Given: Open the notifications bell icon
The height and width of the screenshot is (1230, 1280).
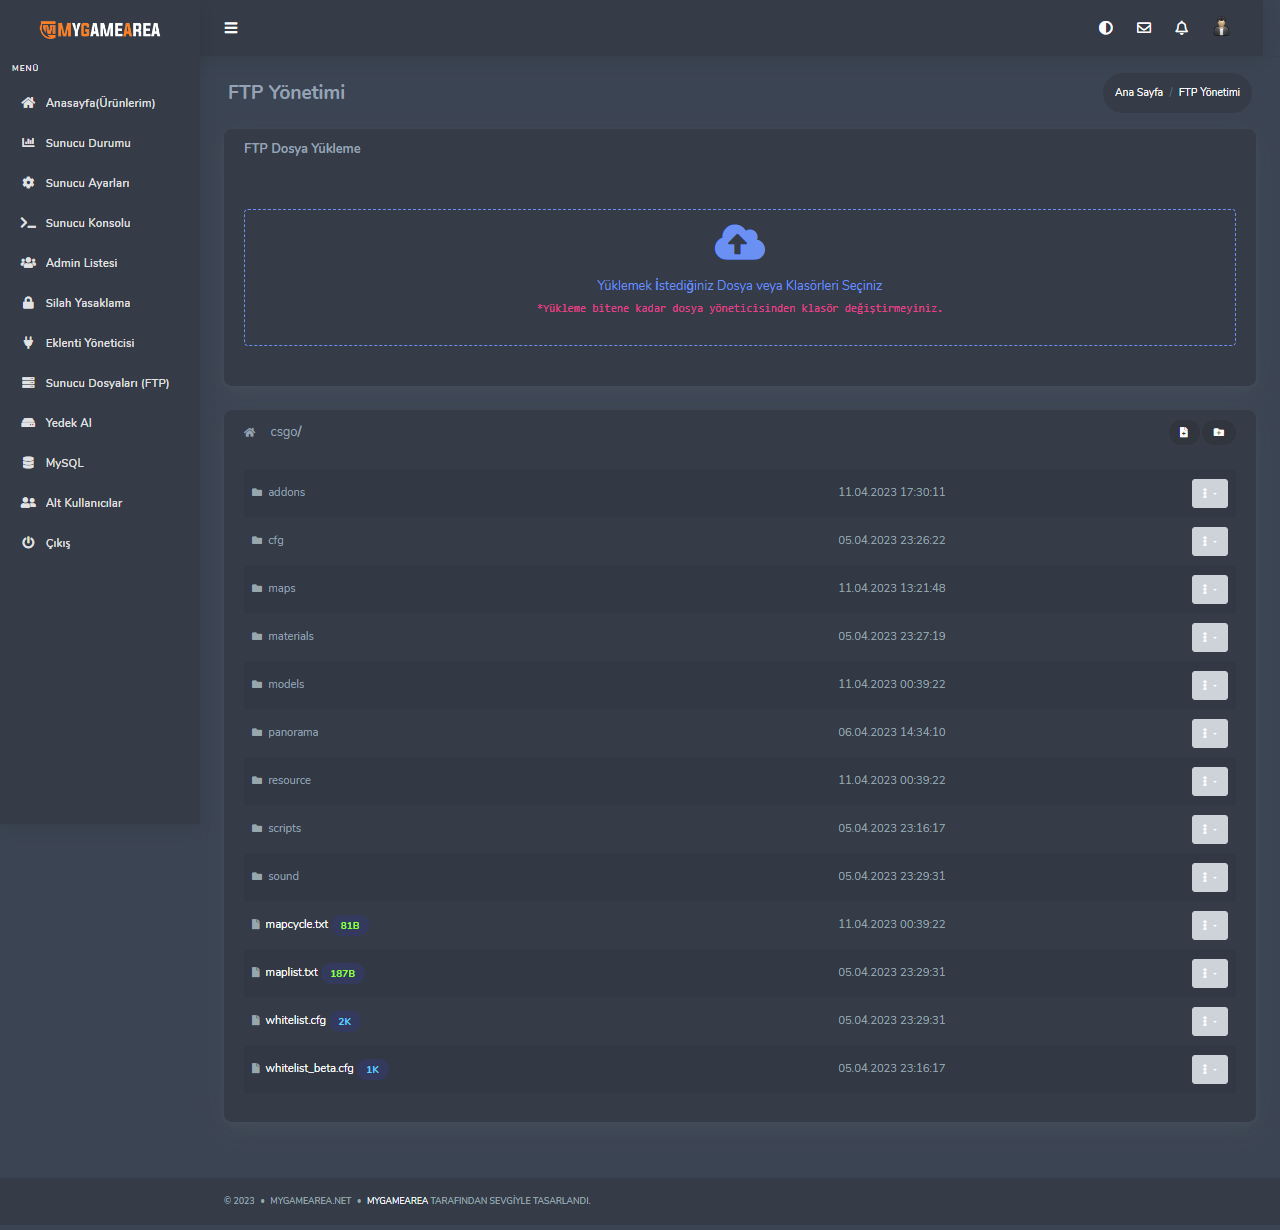Looking at the screenshot, I should coord(1182,28).
